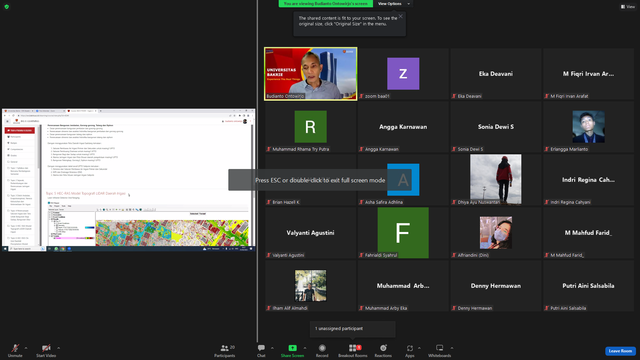This screenshot has height=360, width=640.
Task: Open the Chat panel
Action: click(261, 350)
